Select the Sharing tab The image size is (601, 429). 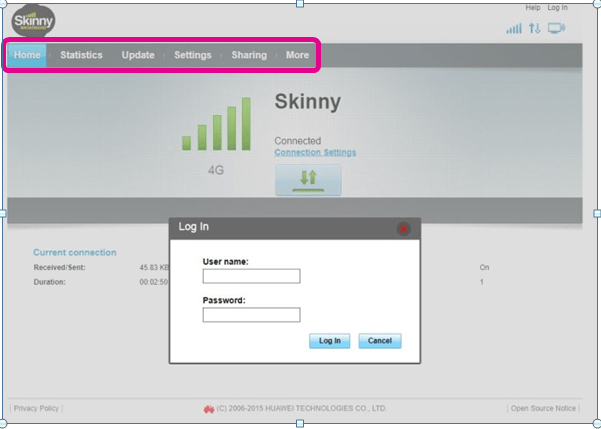[x=249, y=55]
